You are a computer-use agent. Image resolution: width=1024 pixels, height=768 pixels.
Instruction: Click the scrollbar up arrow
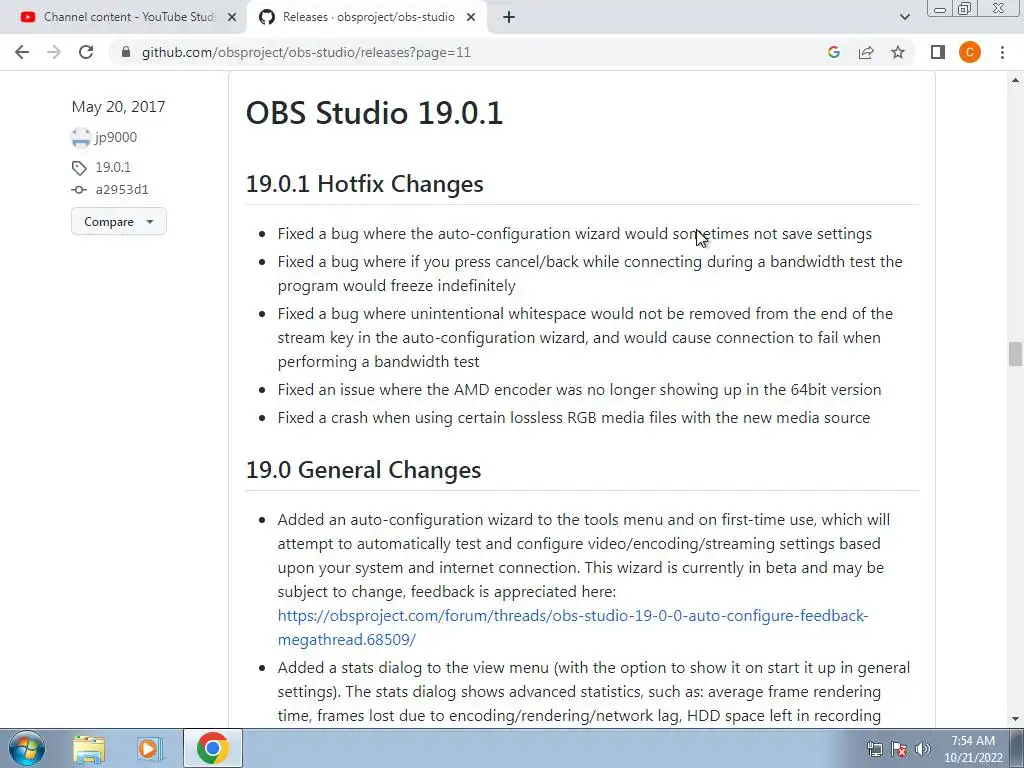[x=1015, y=80]
